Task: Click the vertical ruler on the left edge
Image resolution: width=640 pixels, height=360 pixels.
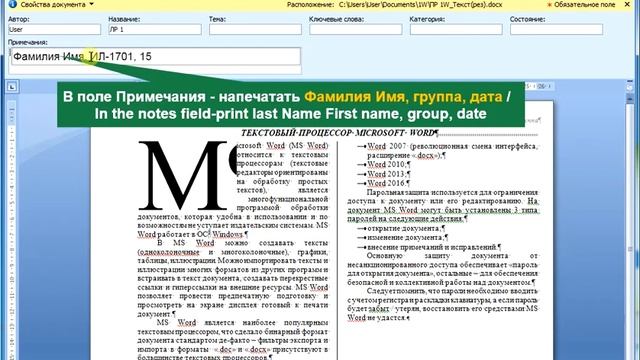Action: 11,229
